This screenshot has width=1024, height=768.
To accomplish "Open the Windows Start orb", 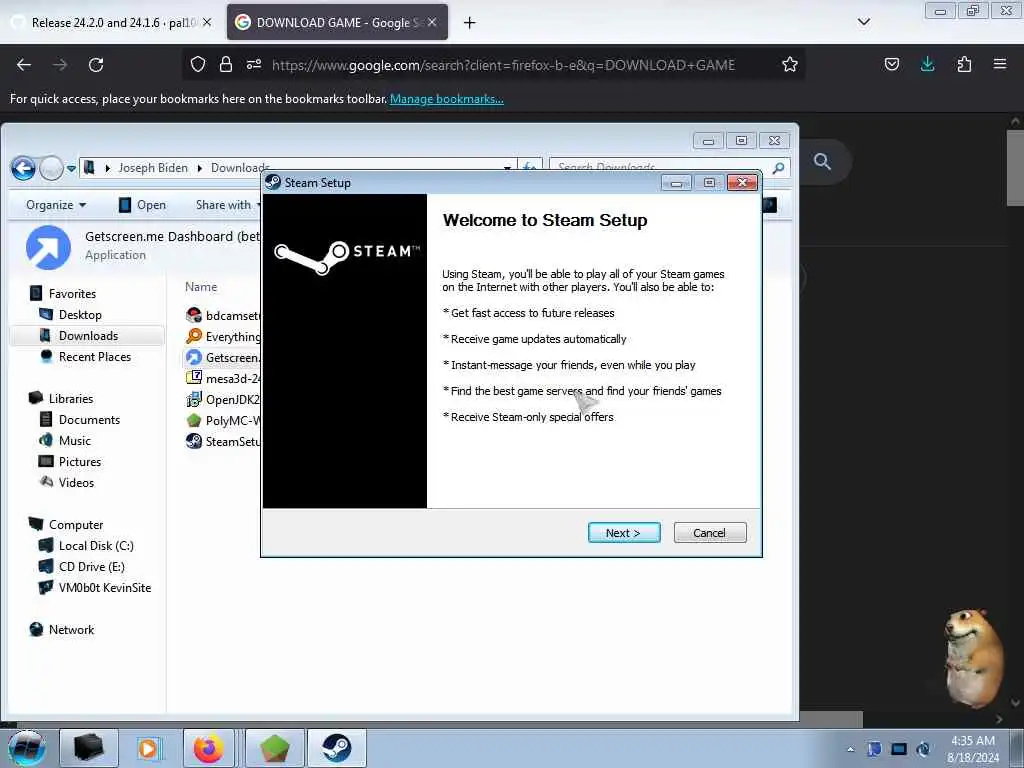I will coord(27,748).
